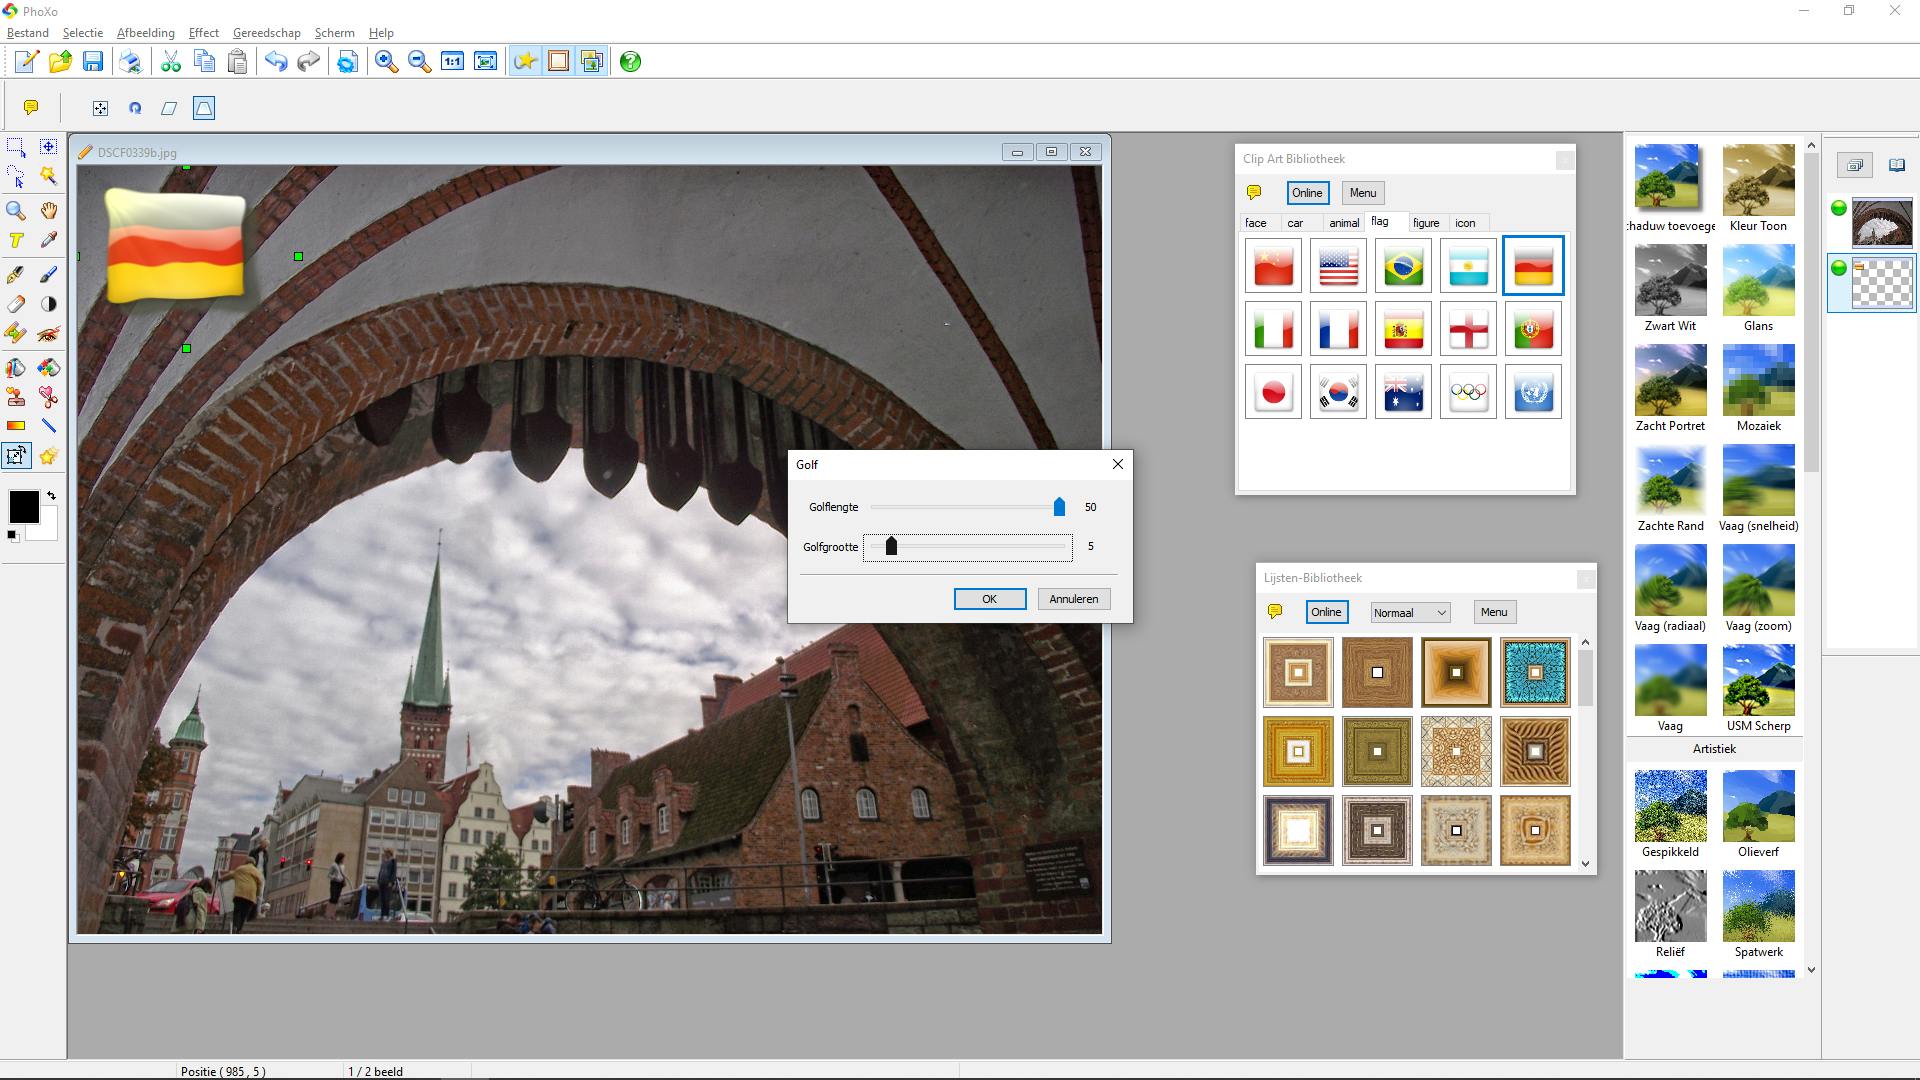This screenshot has height=1080, width=1920.
Task: Click the Save disk icon
Action: 93,62
